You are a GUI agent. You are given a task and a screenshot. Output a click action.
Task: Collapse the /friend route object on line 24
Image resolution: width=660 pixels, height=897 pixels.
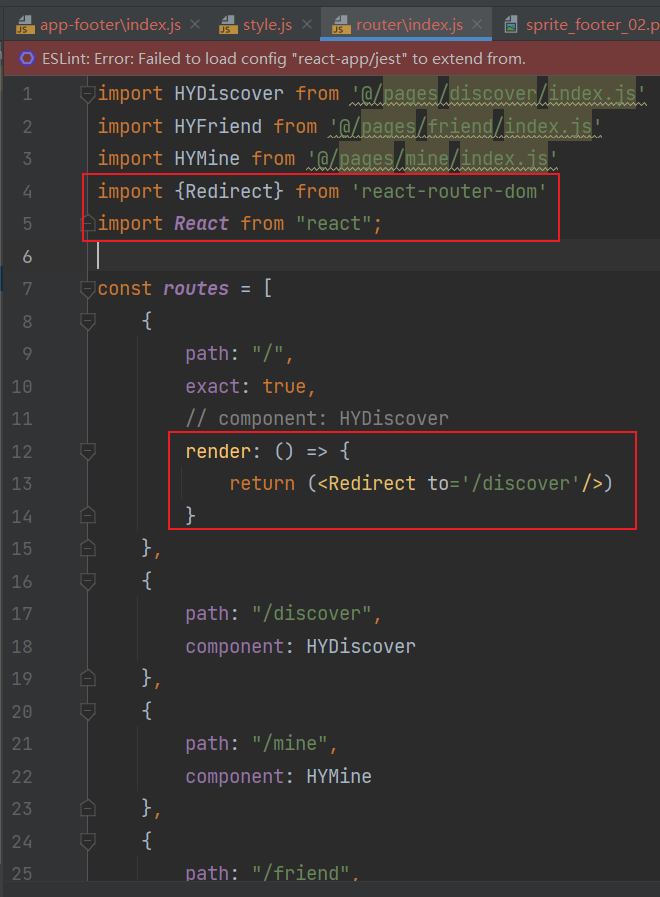(x=88, y=842)
